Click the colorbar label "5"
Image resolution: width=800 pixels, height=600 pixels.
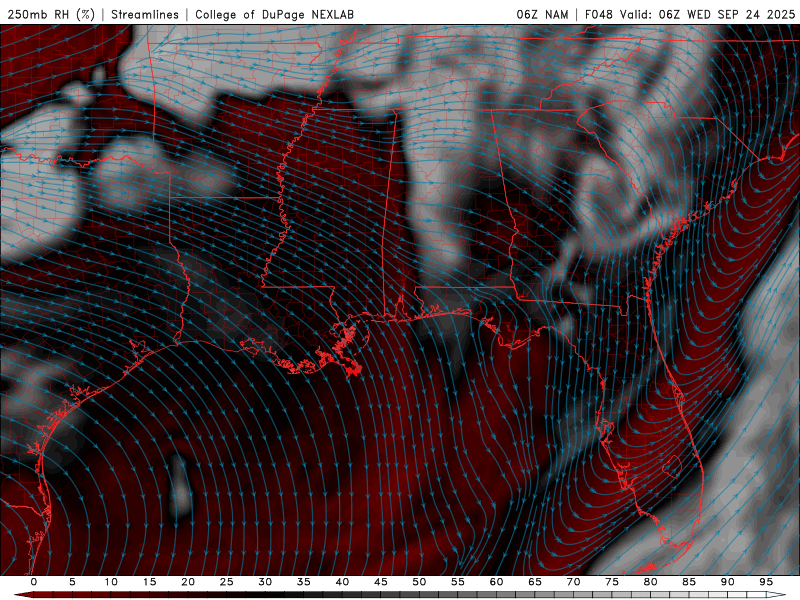pos(72,582)
